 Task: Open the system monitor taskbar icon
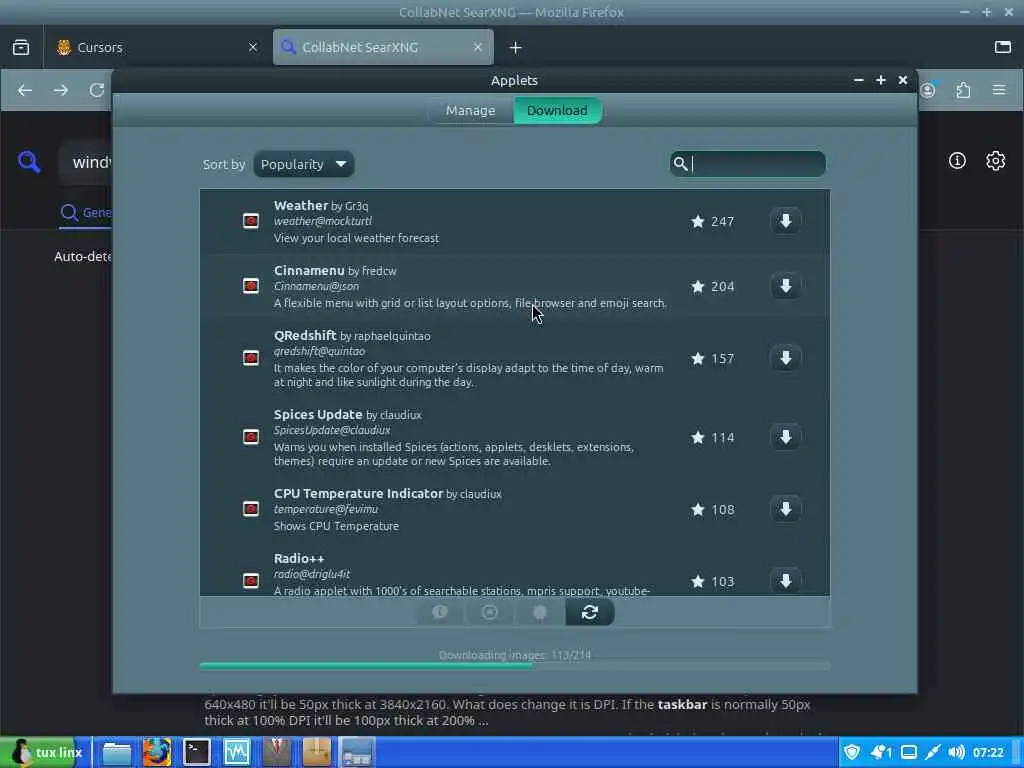tap(236, 752)
